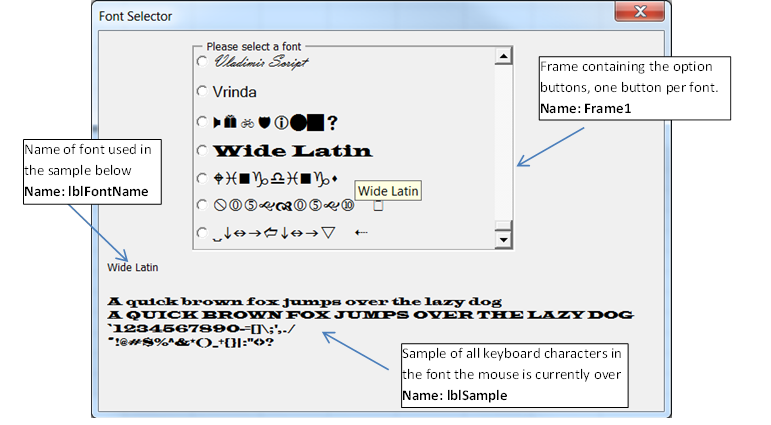Click the Font Selector title bar
This screenshot has height=425, width=771.
pyautogui.click(x=350, y=16)
